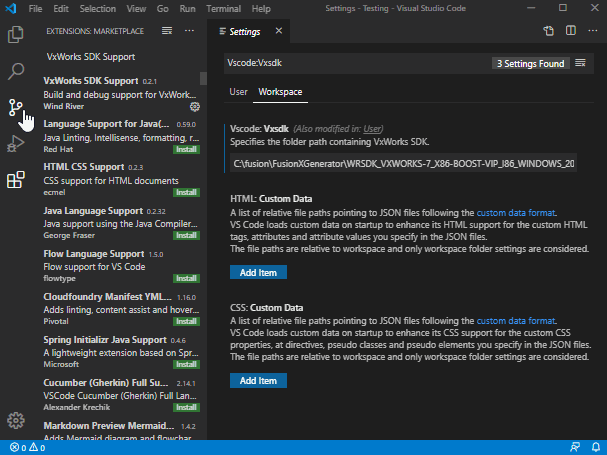Open editor more actions menu
The height and width of the screenshot is (455, 607).
[x=593, y=31]
